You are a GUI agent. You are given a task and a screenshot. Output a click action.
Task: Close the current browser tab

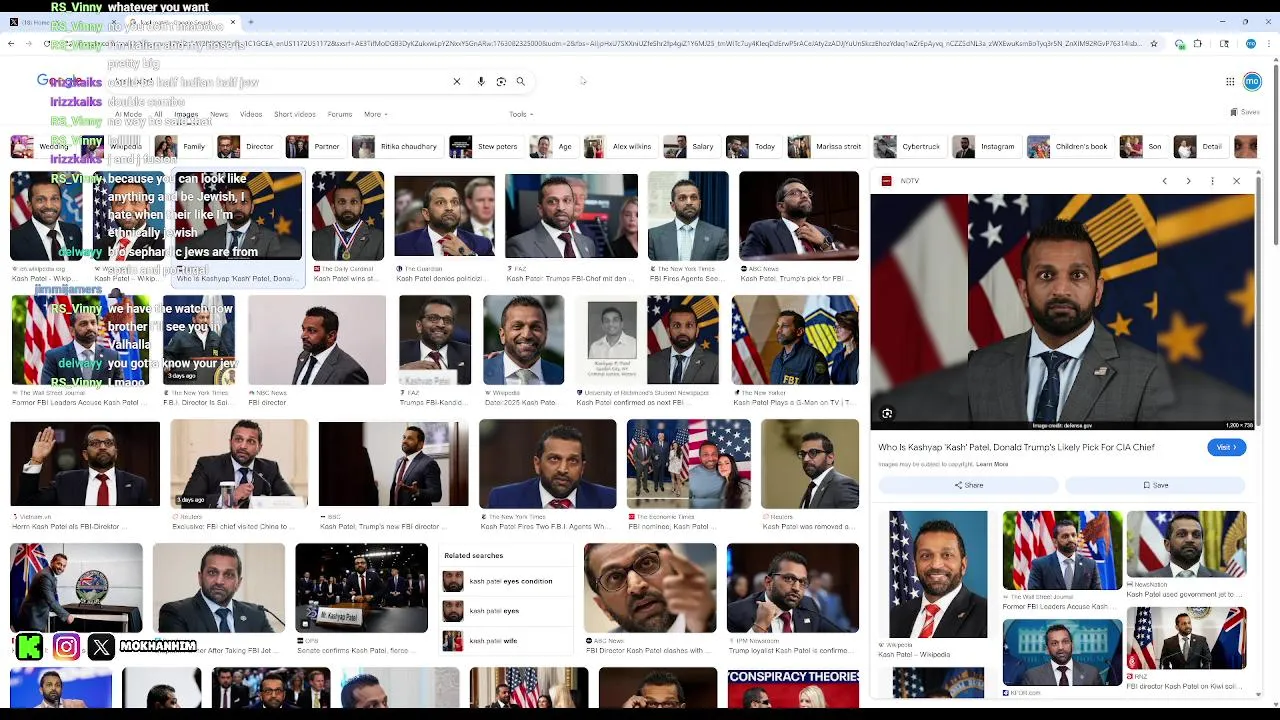233,22
